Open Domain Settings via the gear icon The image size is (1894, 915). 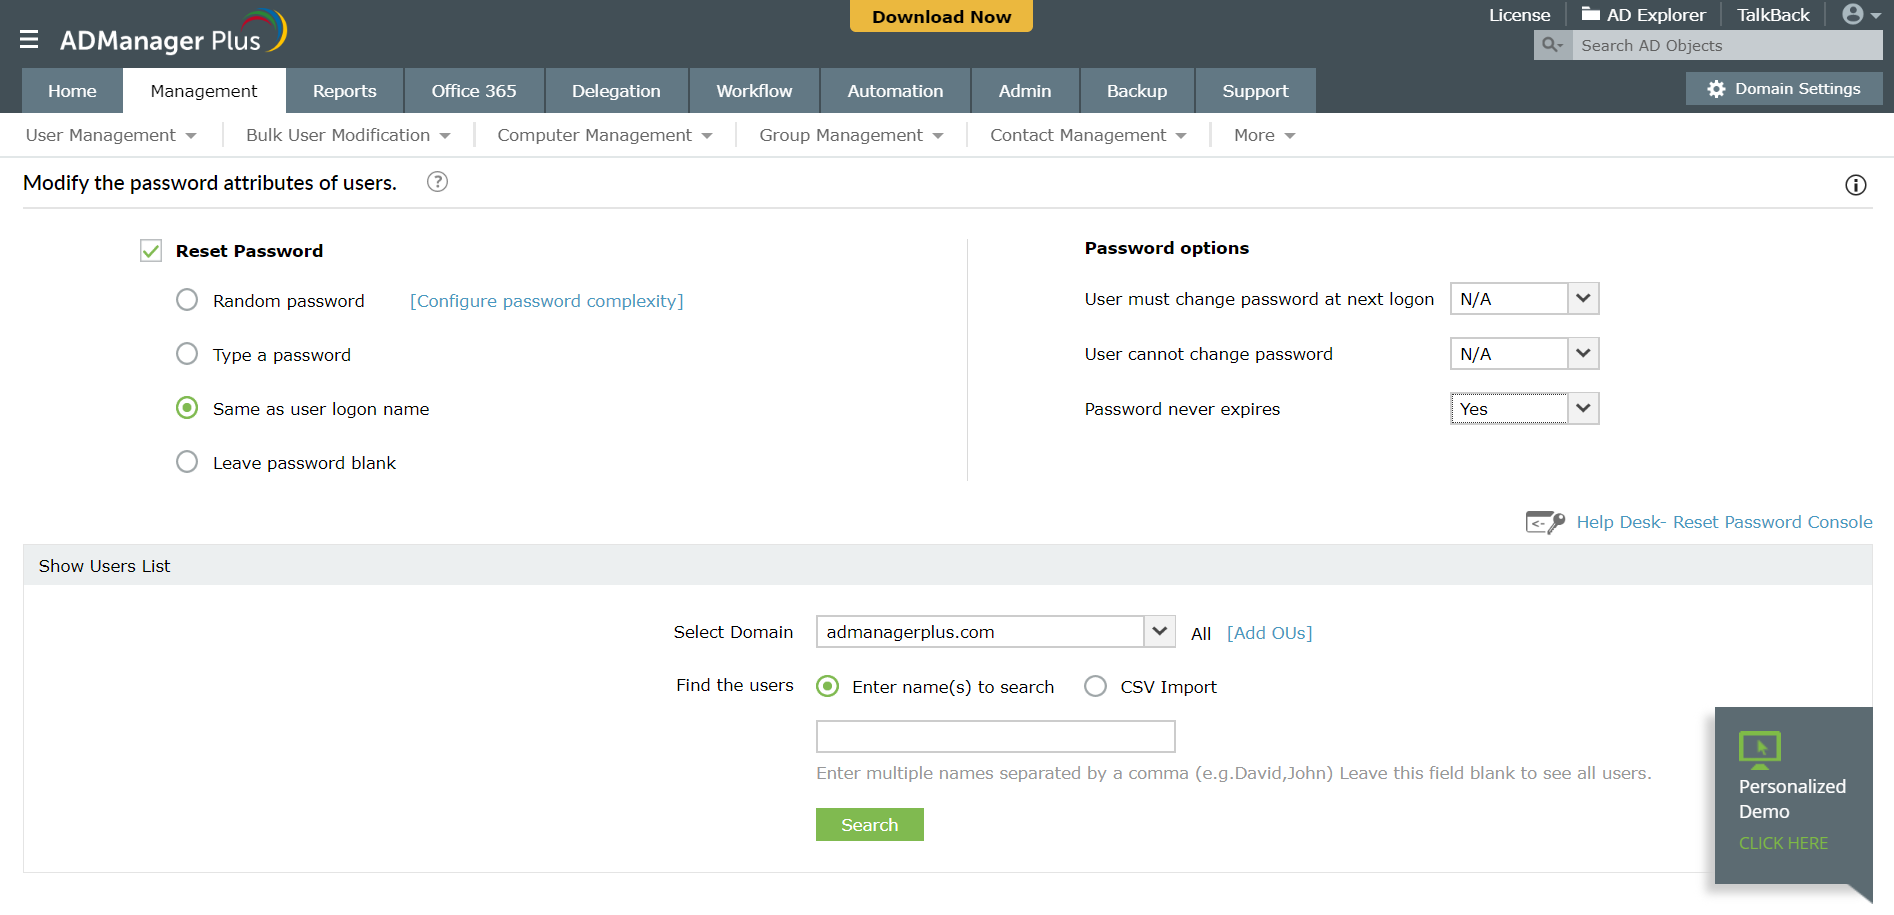pyautogui.click(x=1716, y=88)
